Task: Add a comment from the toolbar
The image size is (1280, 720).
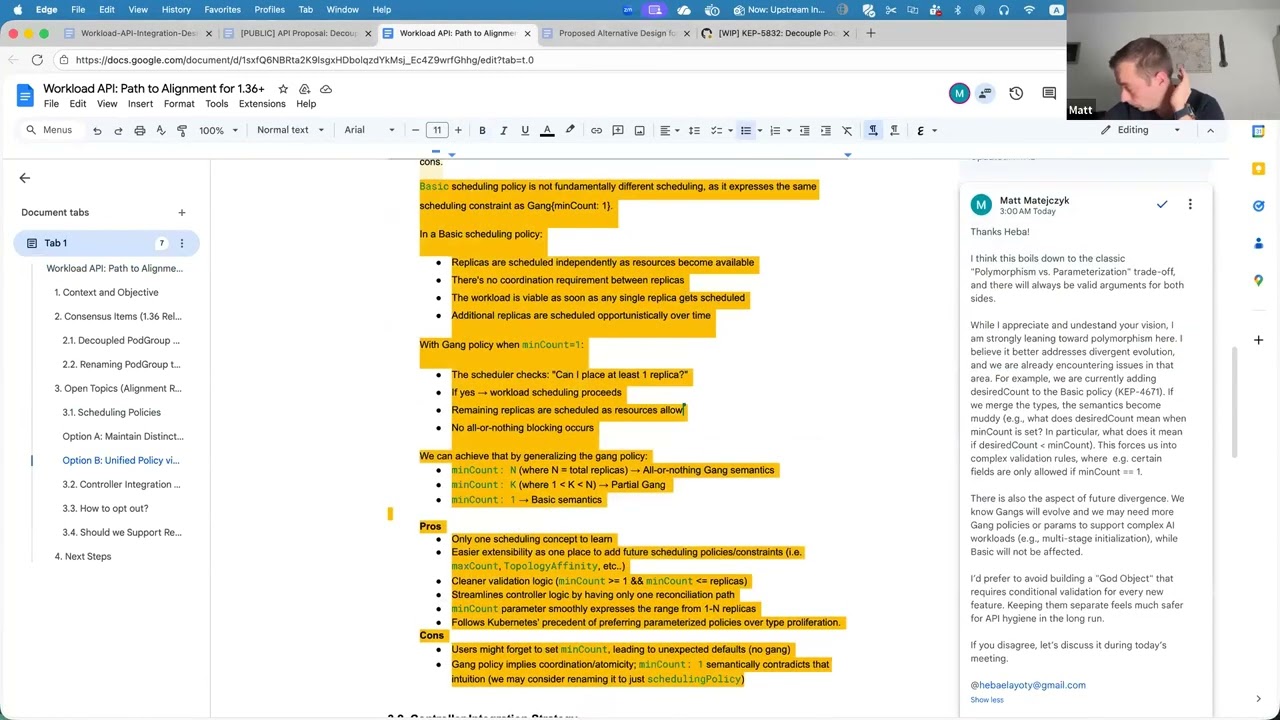Action: click(618, 130)
